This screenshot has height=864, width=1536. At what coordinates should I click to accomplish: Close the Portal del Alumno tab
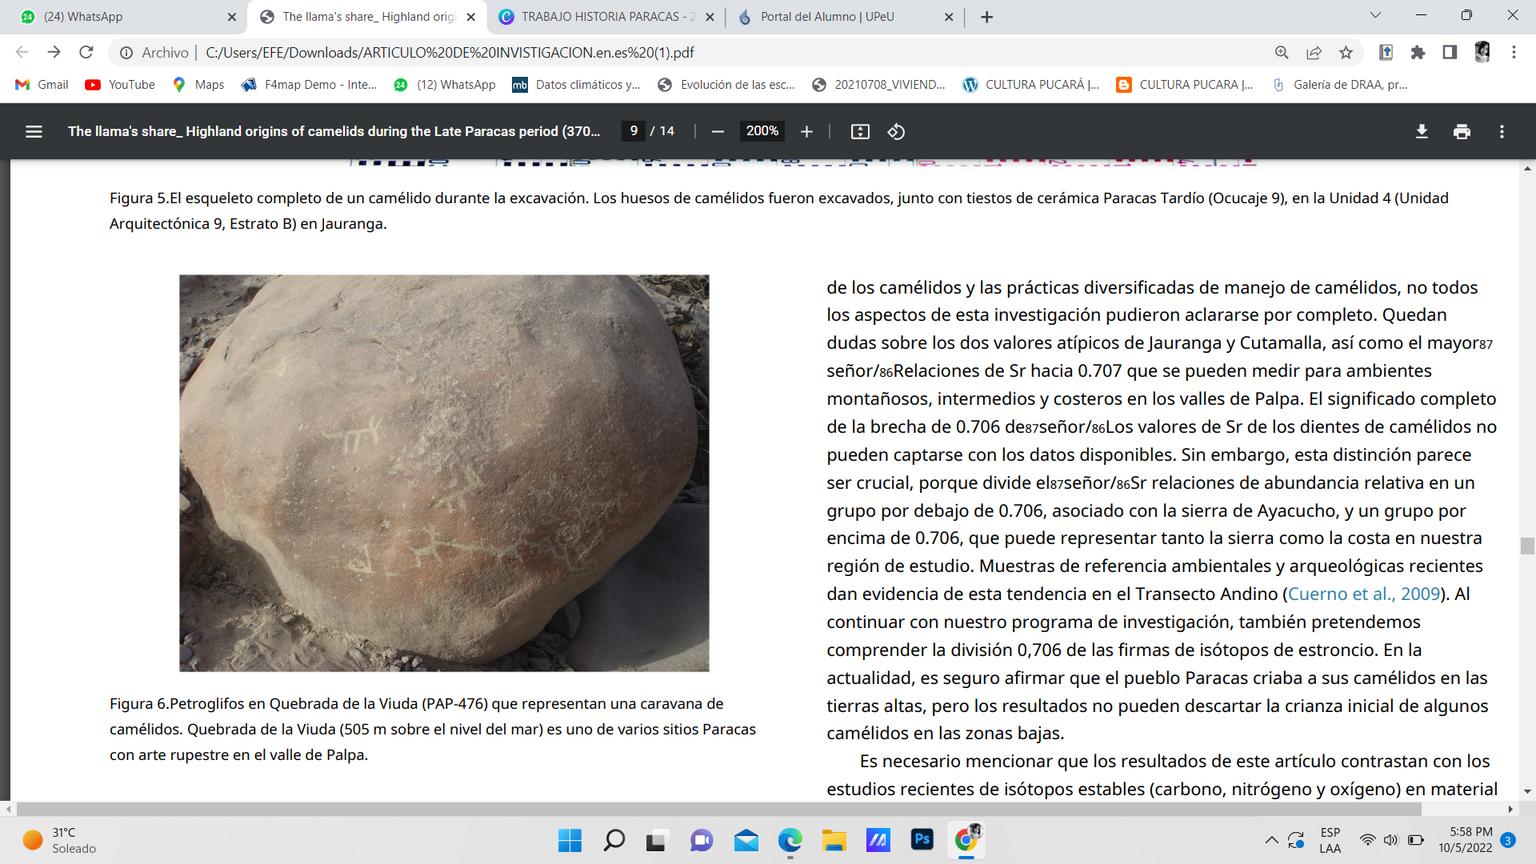click(x=949, y=17)
